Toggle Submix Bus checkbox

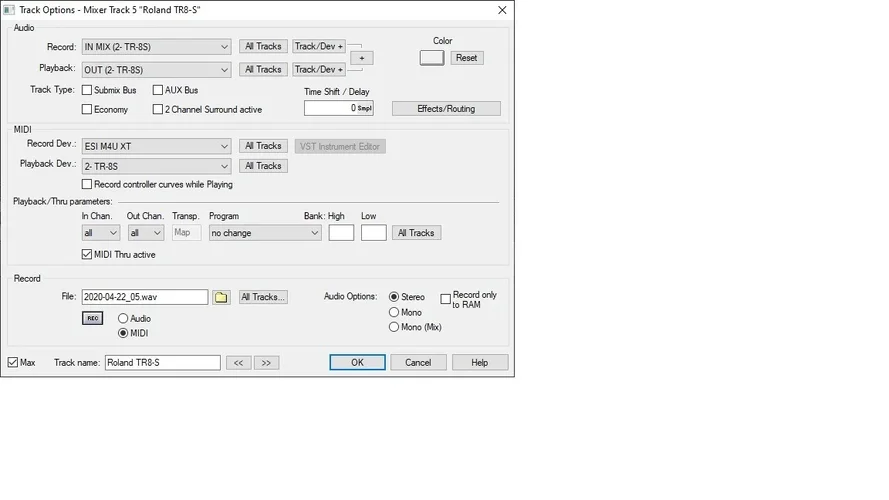(87, 90)
